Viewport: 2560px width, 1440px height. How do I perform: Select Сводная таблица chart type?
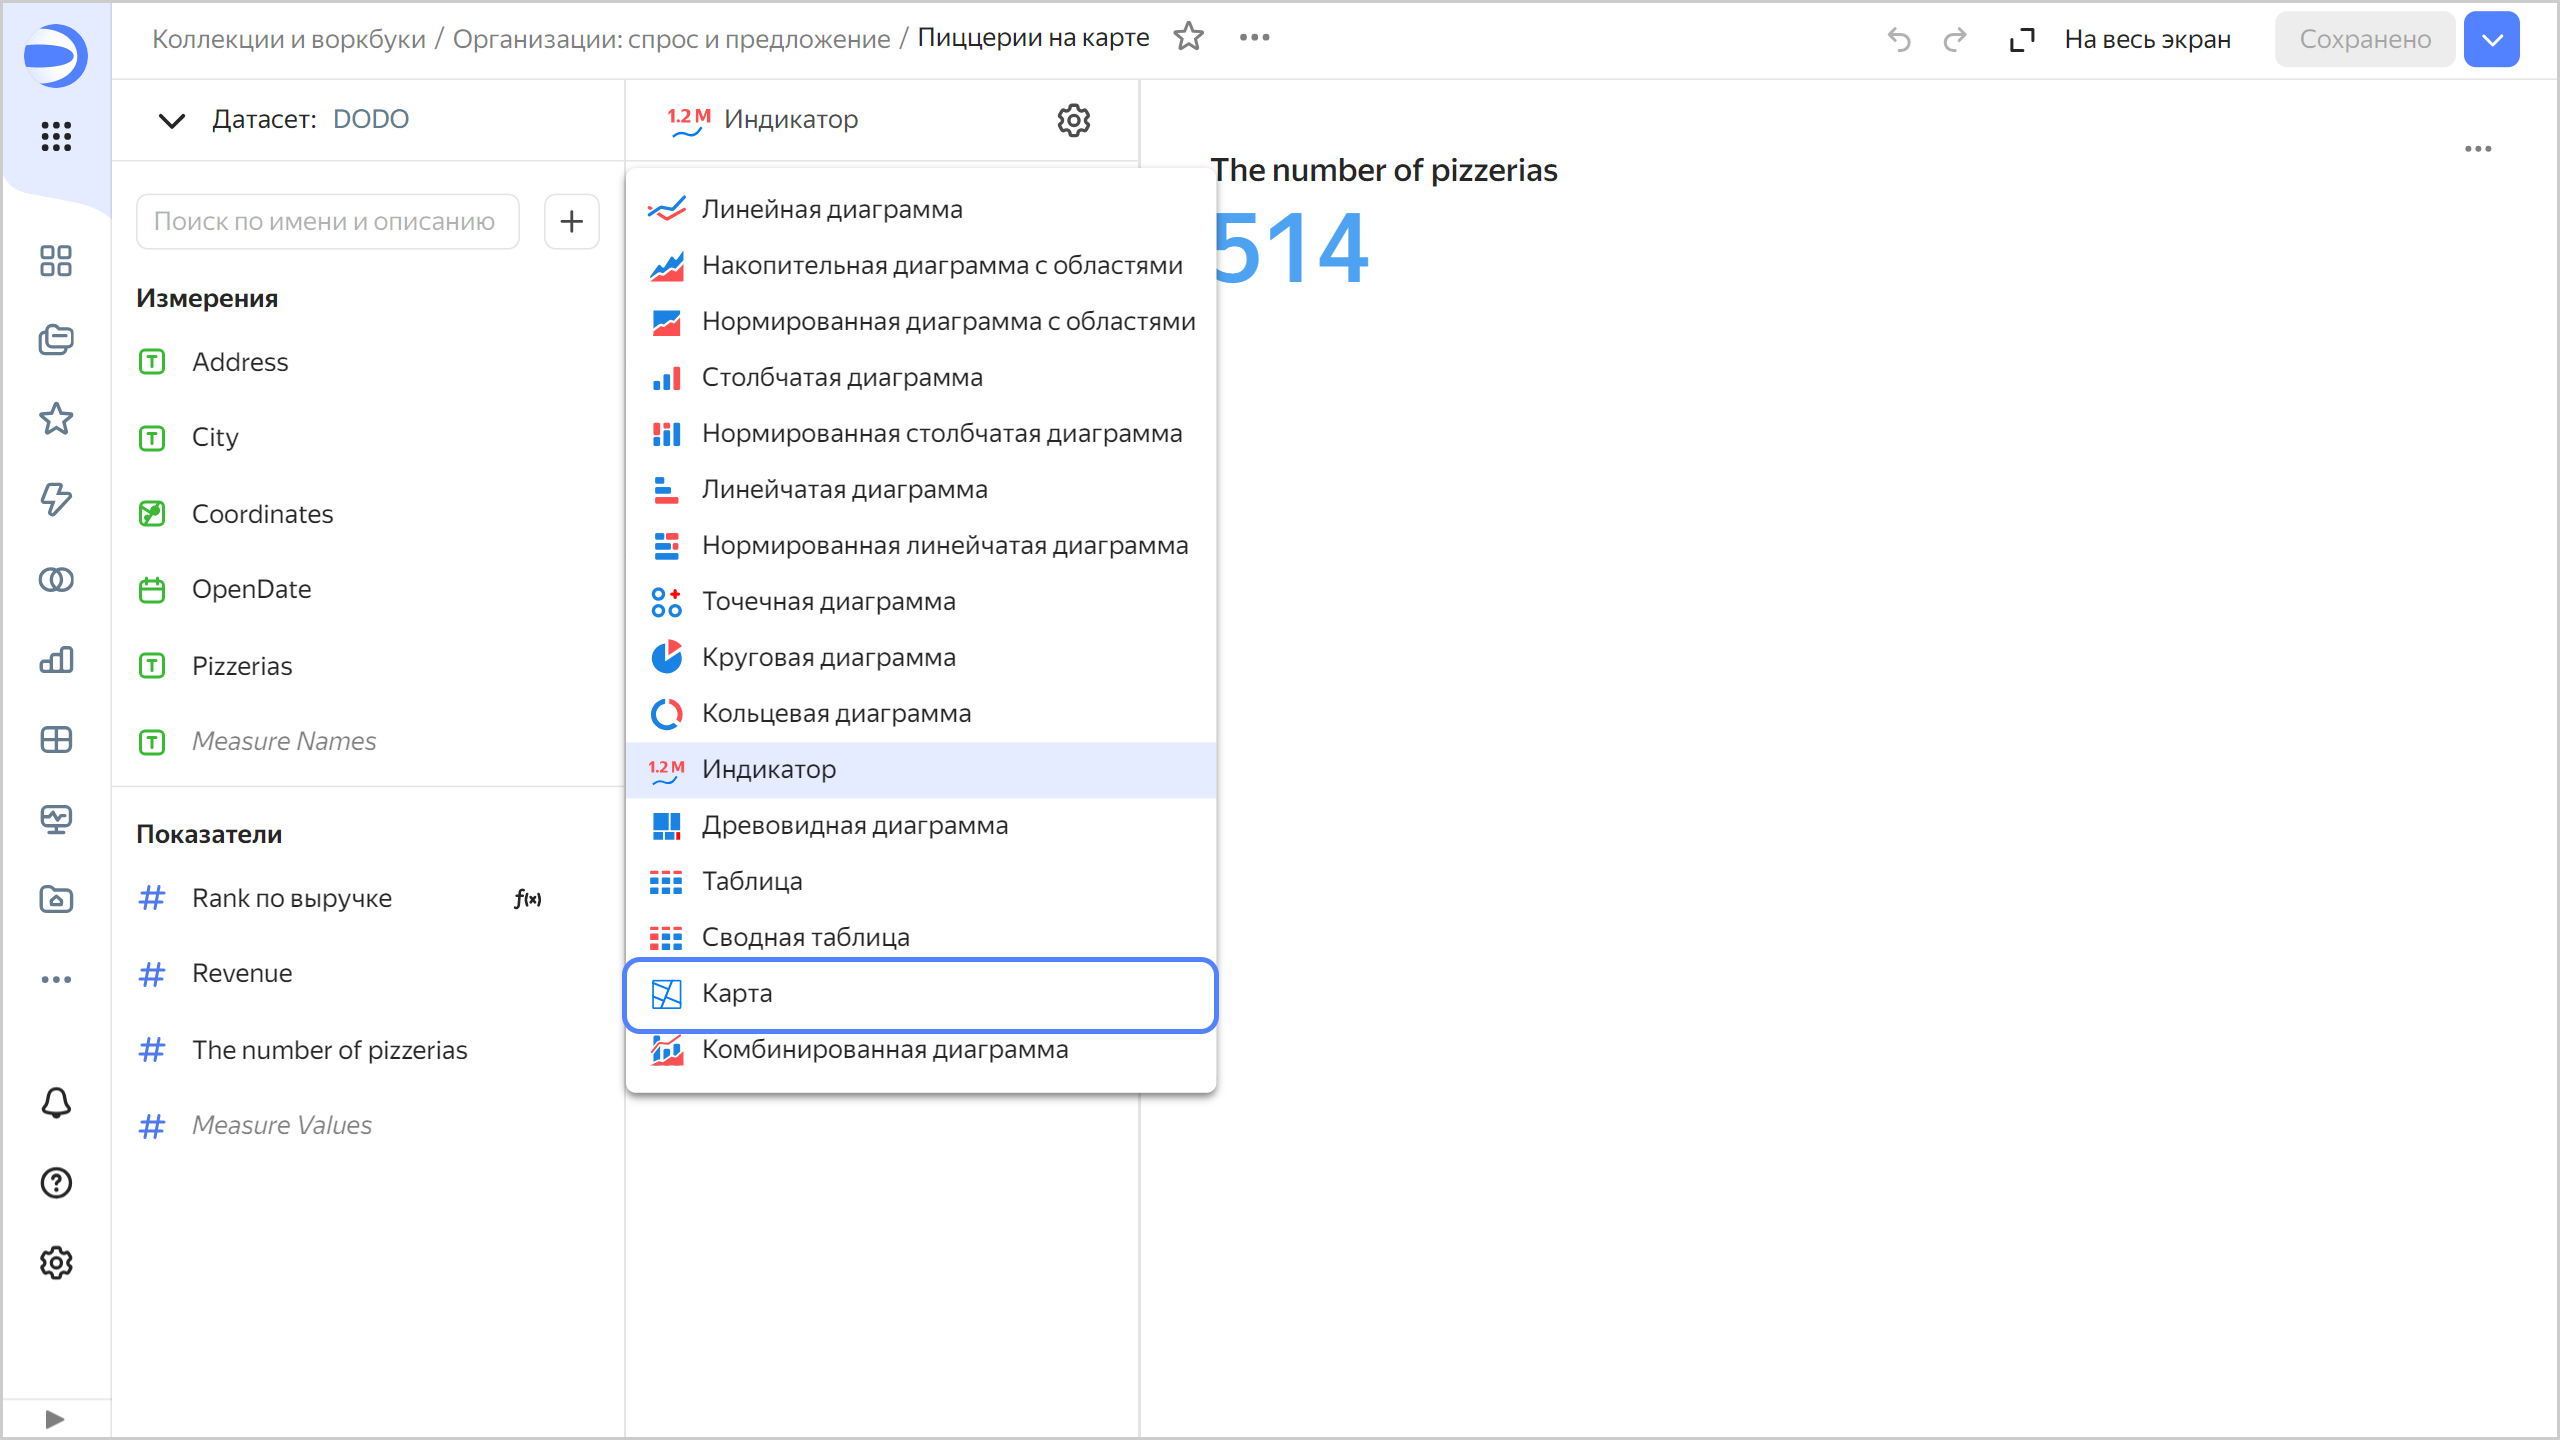click(x=805, y=937)
